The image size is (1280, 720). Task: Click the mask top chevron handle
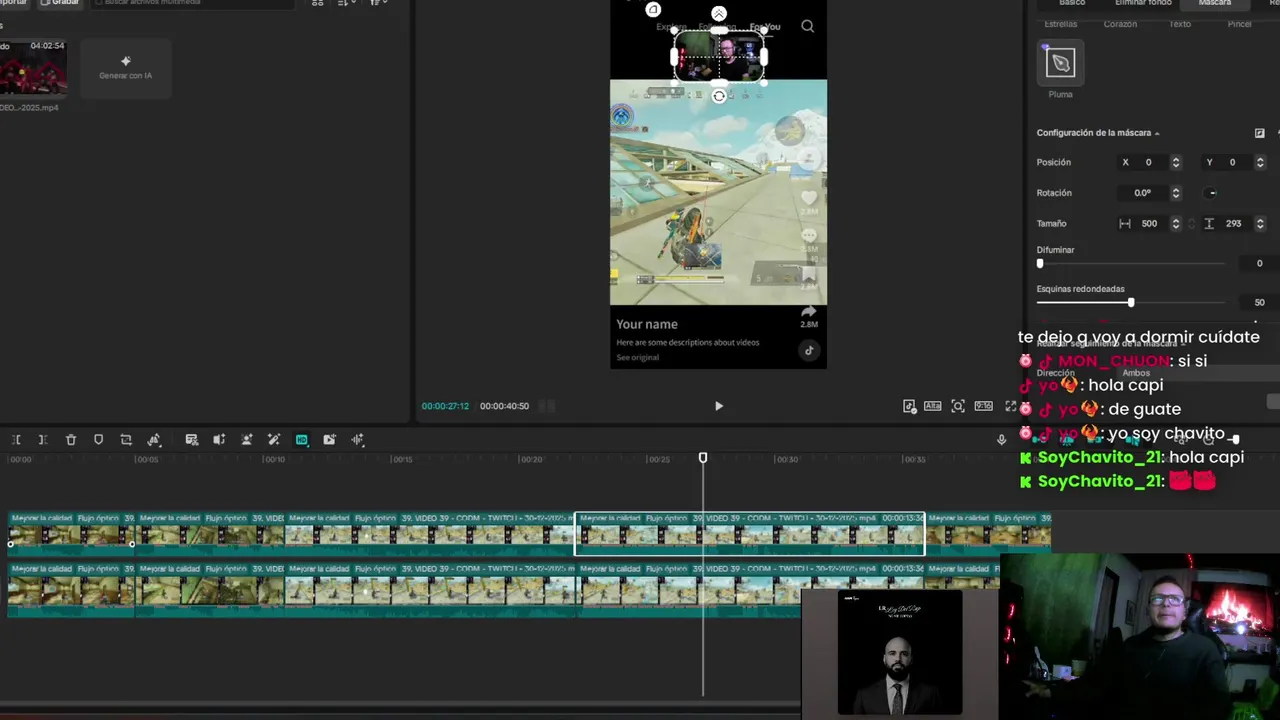719,14
